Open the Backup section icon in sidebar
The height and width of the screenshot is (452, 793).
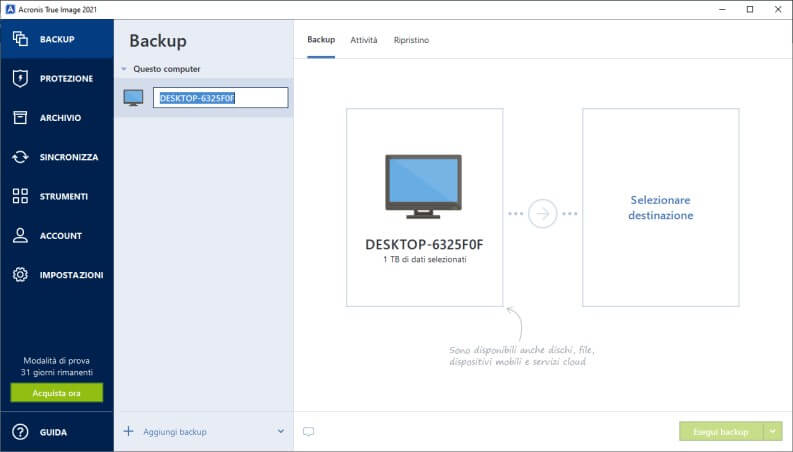click(20, 39)
